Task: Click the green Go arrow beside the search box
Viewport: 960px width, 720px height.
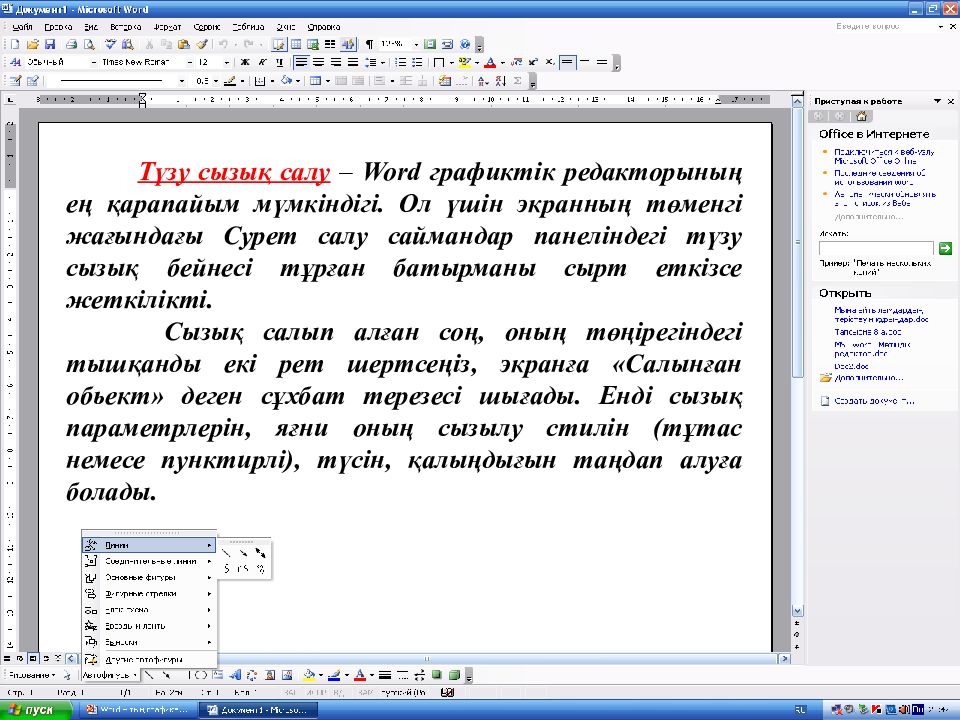Action: tap(945, 248)
